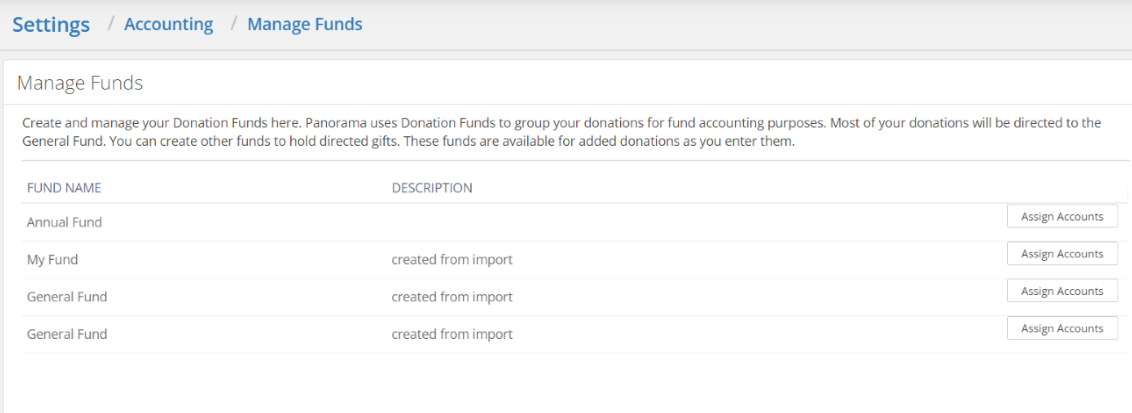Screen dimensions: 1132x413
Task: Go to the Accounting breadcrumb link
Action: pyautogui.click(x=168, y=25)
